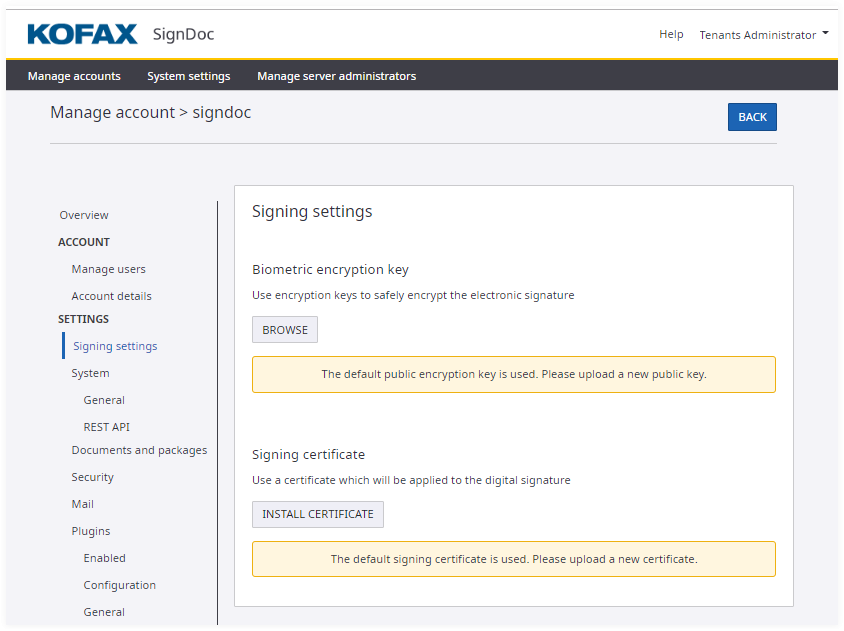
Task: Open the REST API settings
Action: click(x=106, y=427)
